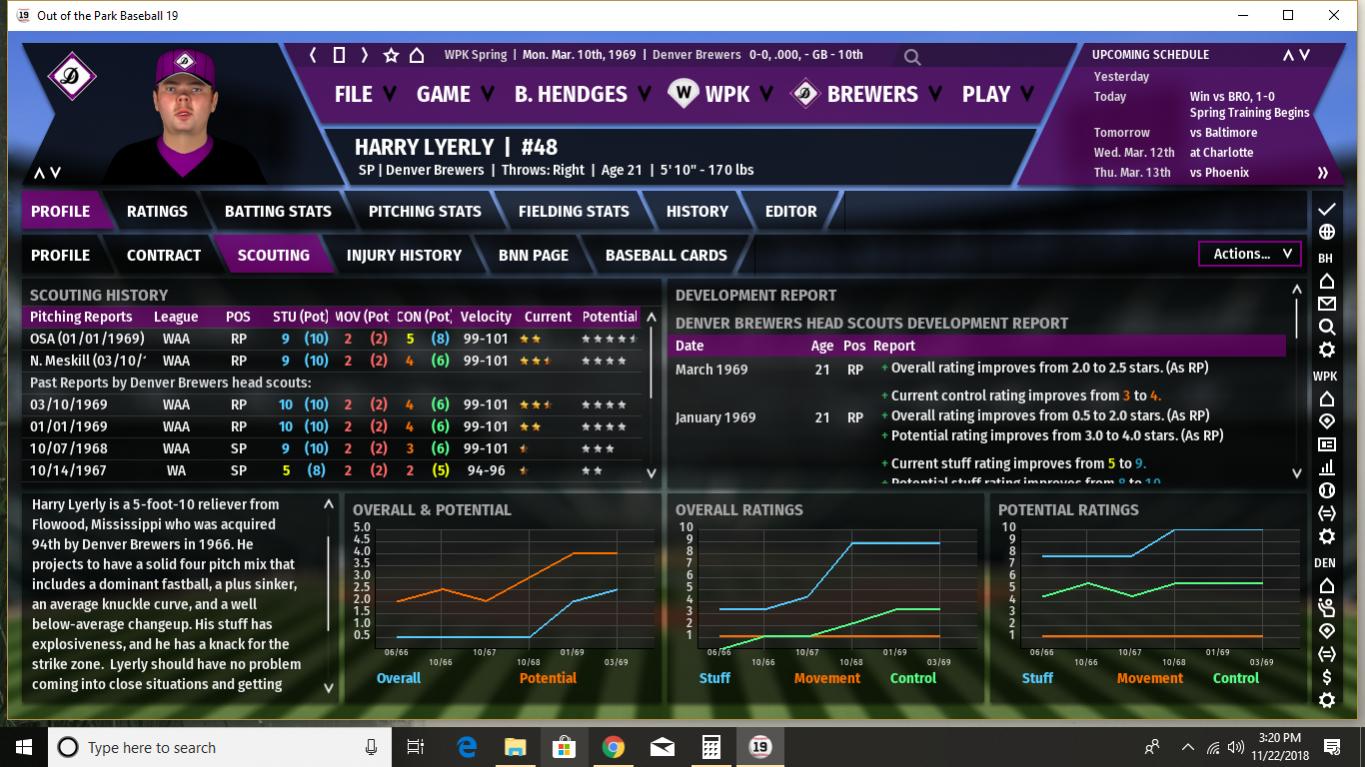Click the checkmark icon in right sidebar
This screenshot has height=767, width=1365.
(1326, 209)
